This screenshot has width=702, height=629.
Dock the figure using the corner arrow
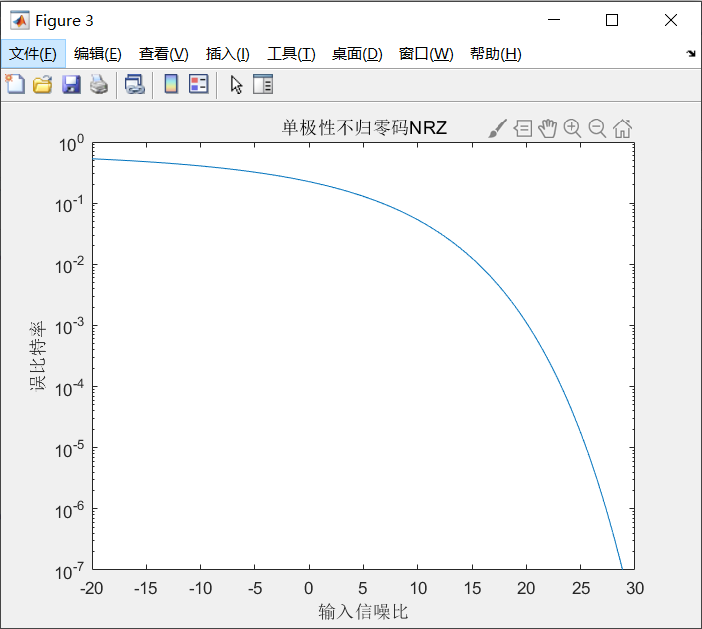tap(691, 54)
